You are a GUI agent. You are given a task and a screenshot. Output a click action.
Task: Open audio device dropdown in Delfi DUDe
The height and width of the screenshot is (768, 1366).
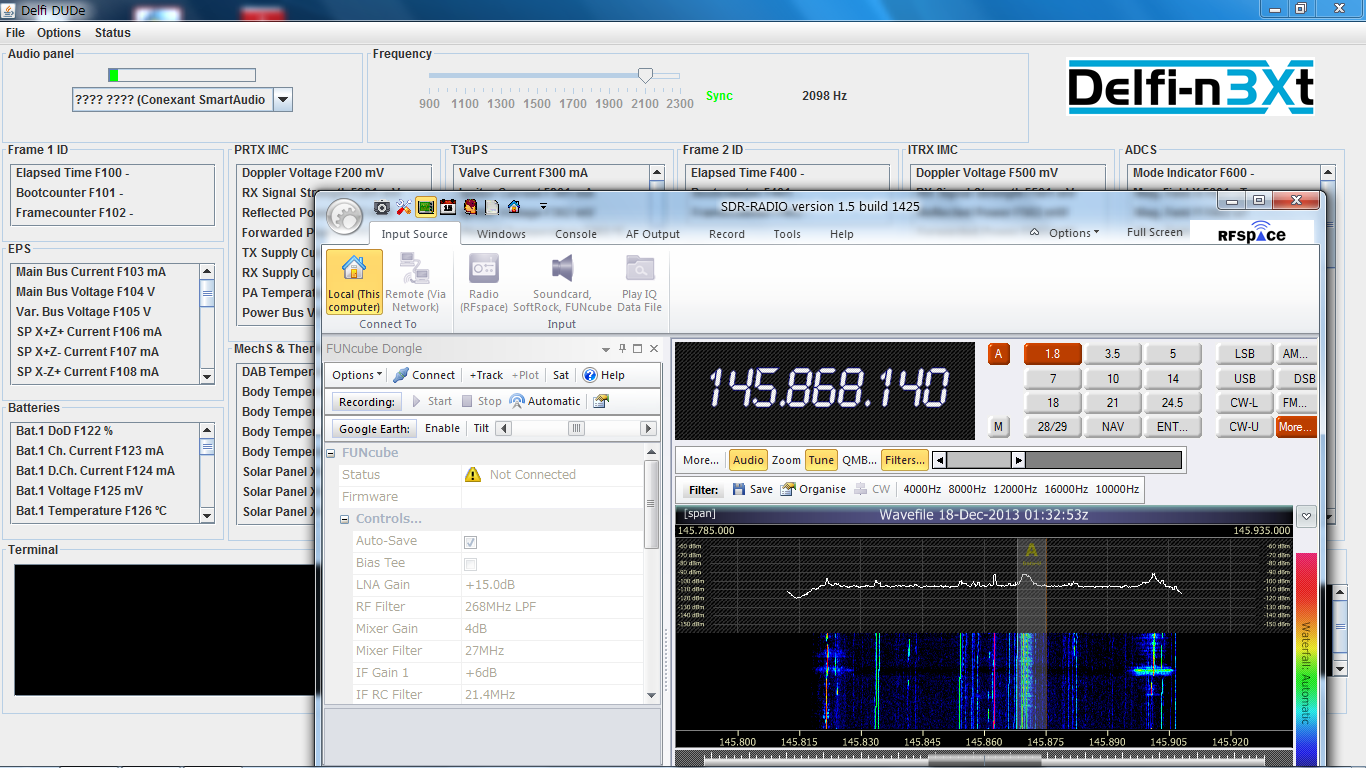pyautogui.click(x=283, y=99)
